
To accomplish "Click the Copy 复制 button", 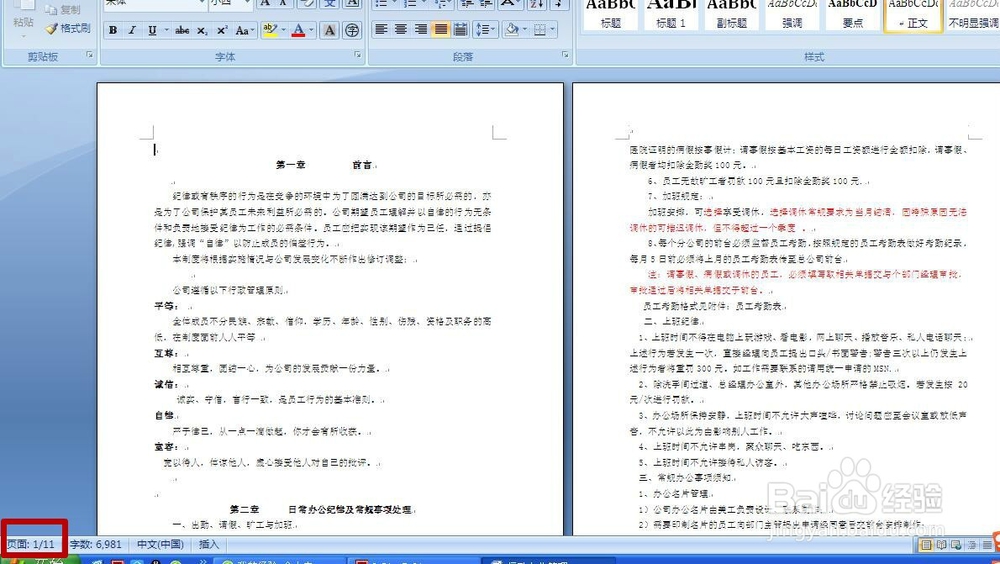I will coord(63,10).
